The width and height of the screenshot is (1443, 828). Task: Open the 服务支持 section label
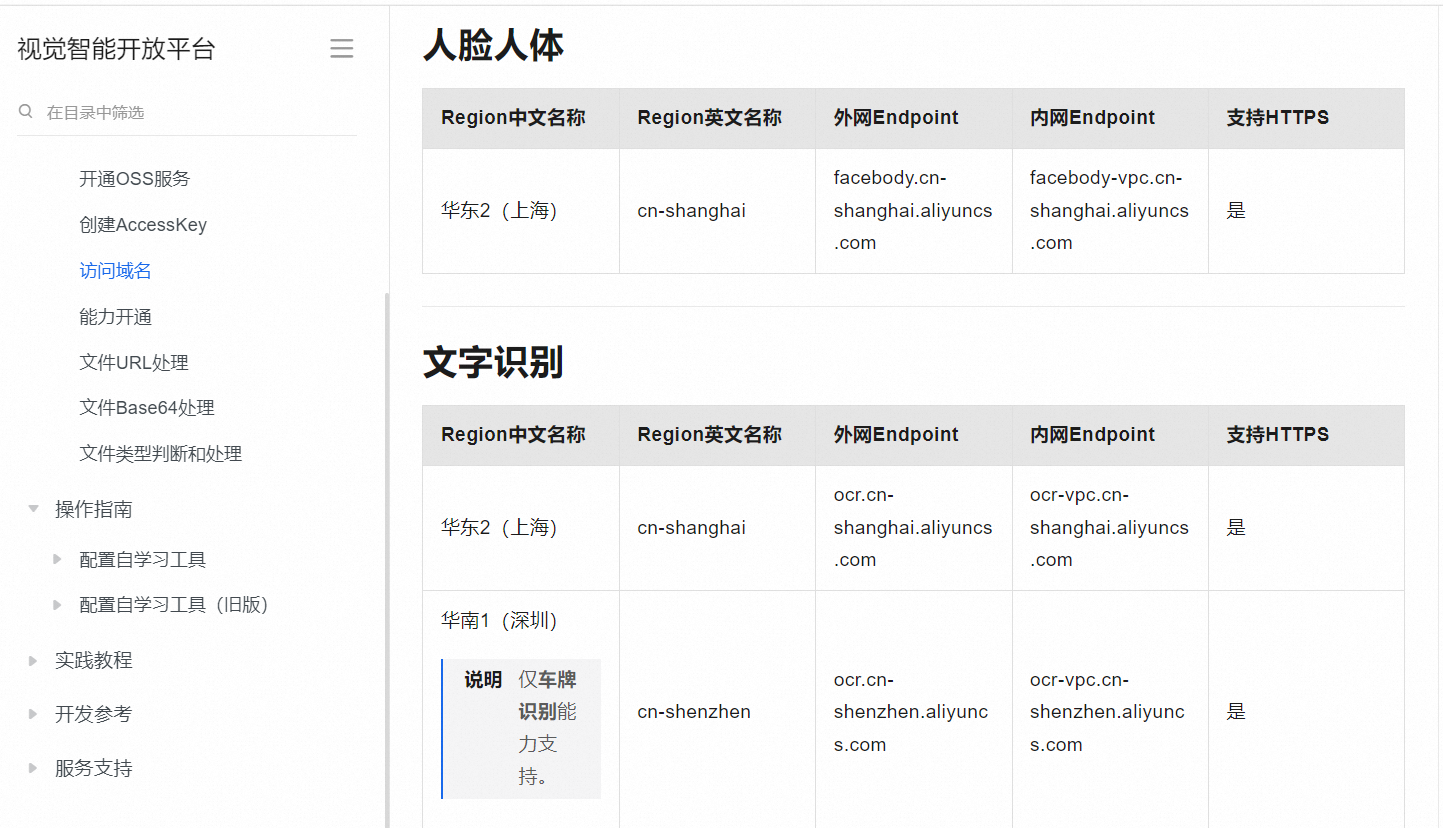click(x=94, y=768)
